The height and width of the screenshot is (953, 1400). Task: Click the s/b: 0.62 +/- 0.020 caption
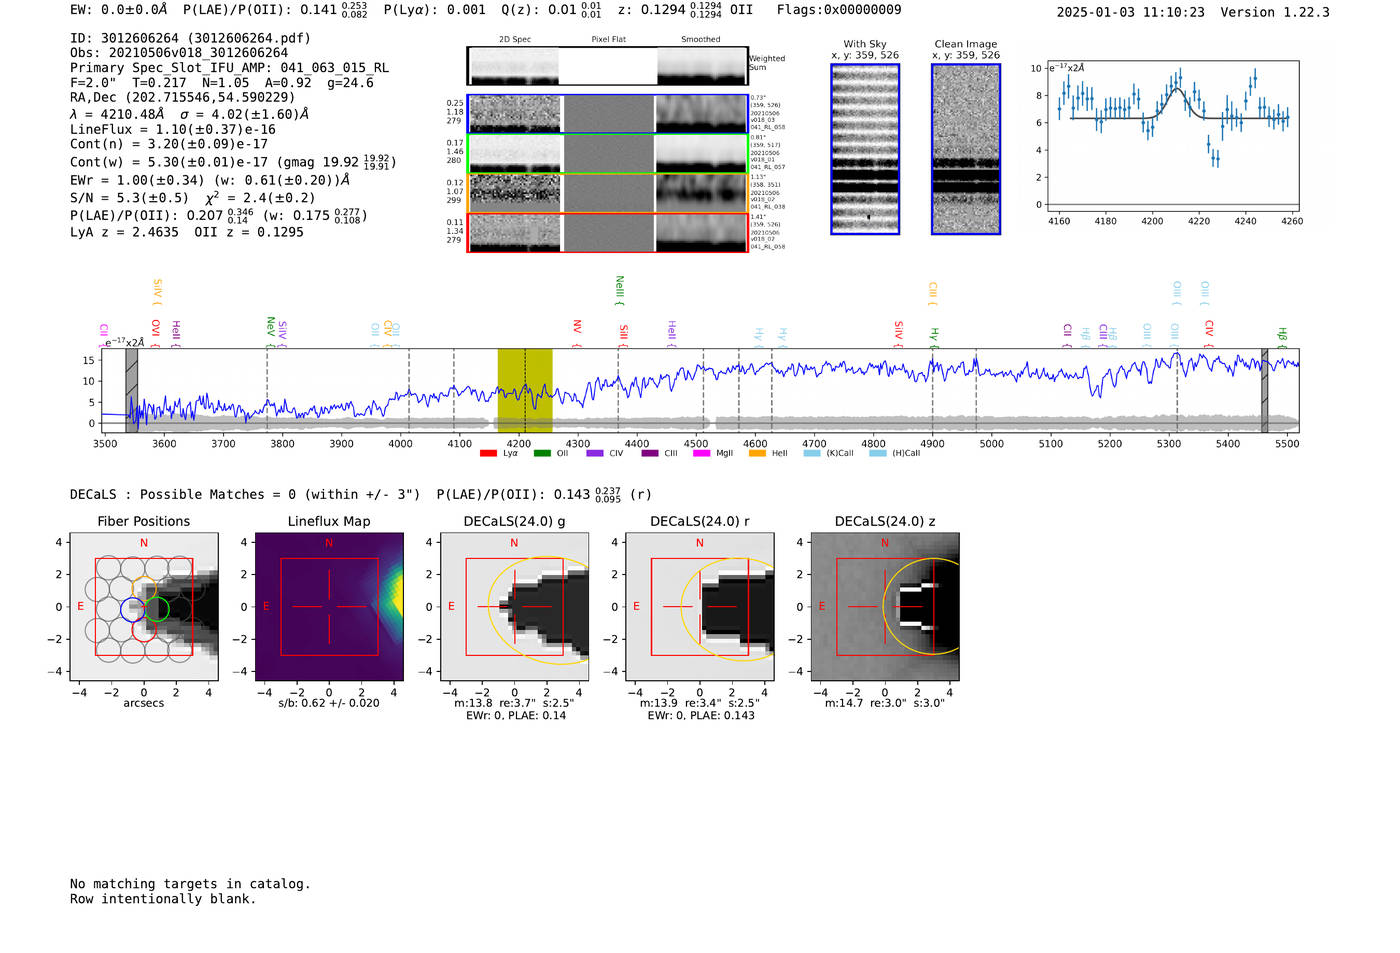pos(329,703)
